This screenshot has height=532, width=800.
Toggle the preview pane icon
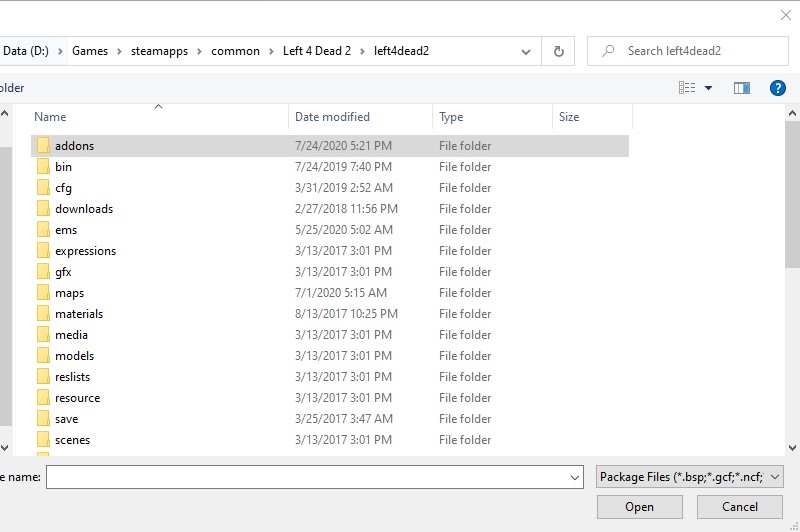pyautogui.click(x=741, y=88)
